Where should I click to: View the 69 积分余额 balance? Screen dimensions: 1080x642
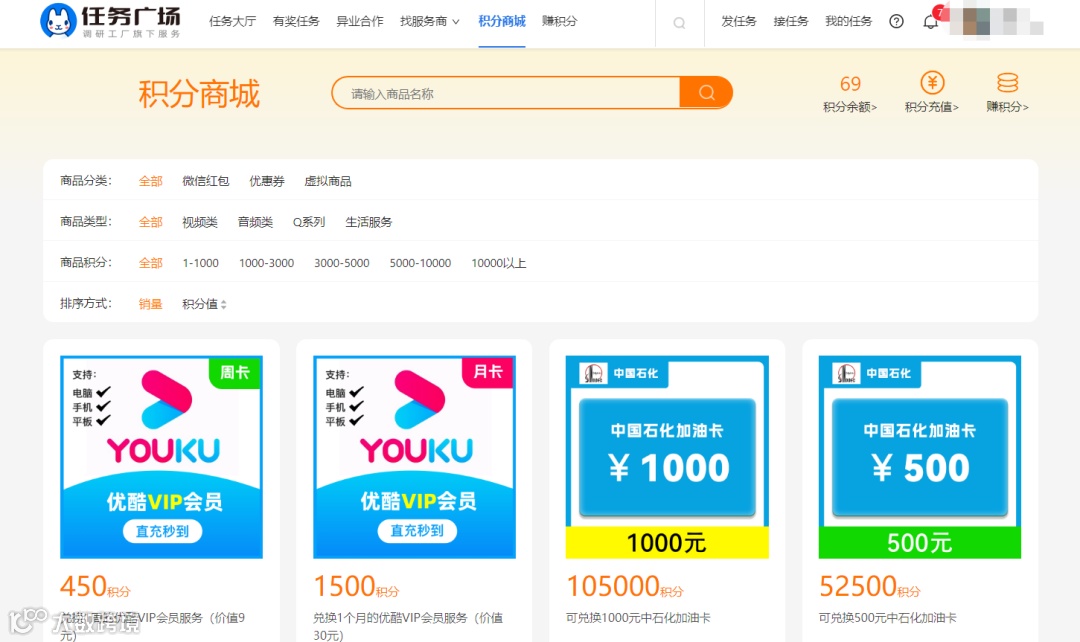850,93
